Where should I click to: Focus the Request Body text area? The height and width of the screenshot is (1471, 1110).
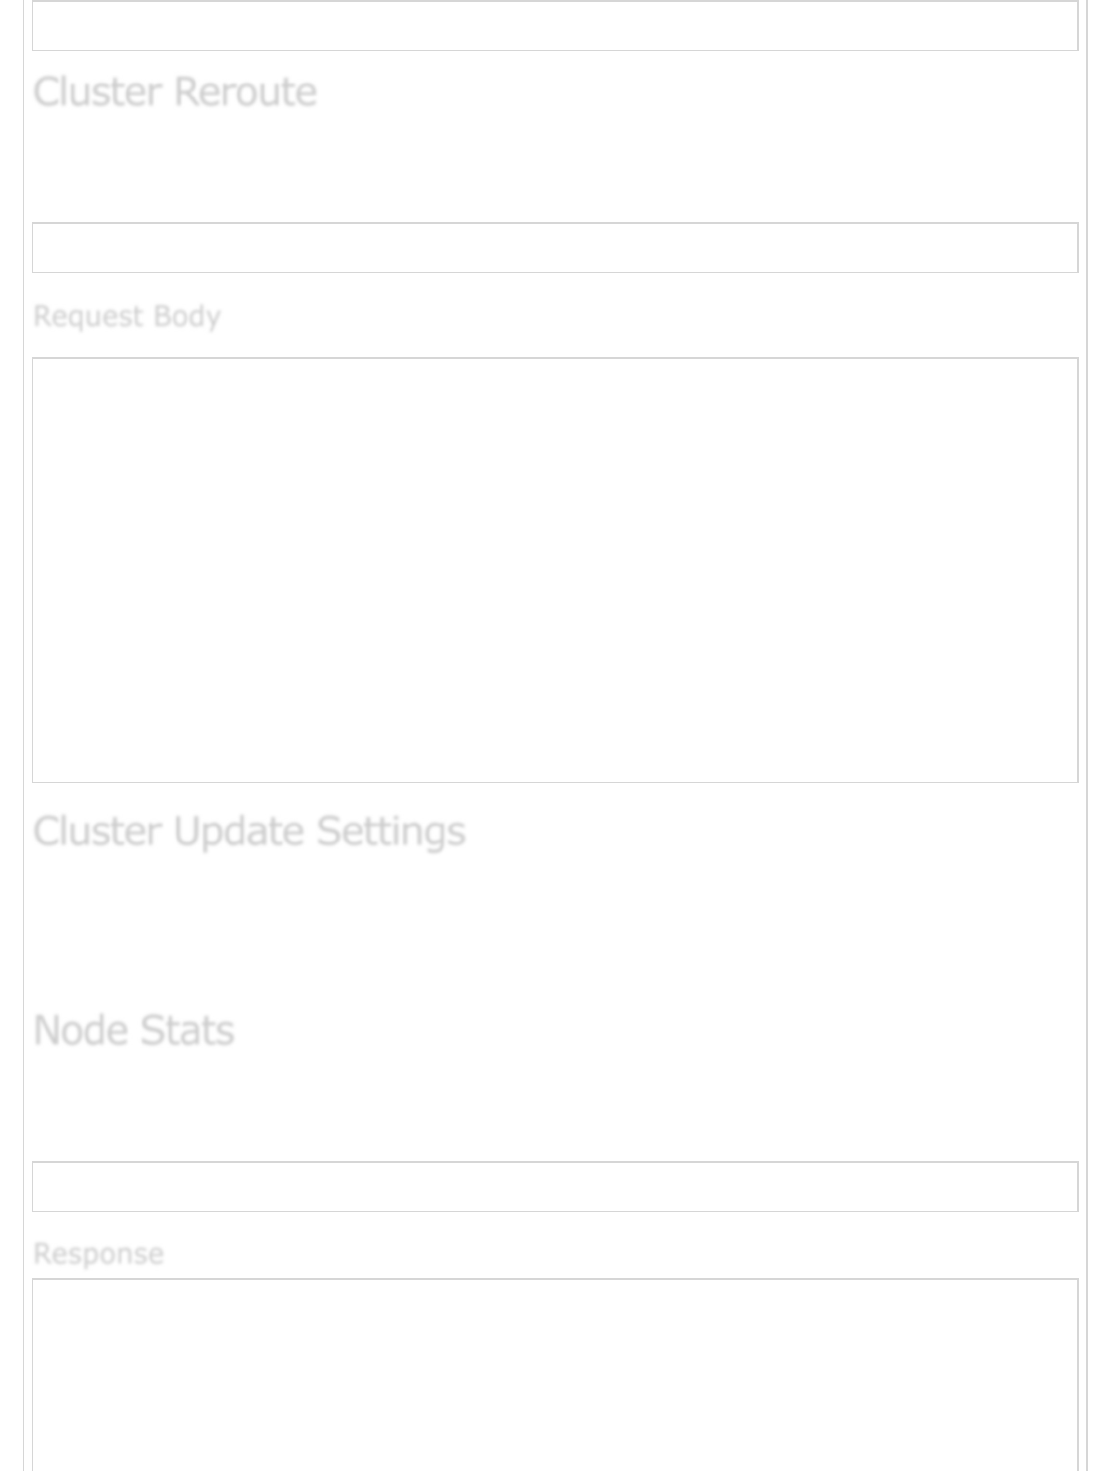(x=555, y=570)
